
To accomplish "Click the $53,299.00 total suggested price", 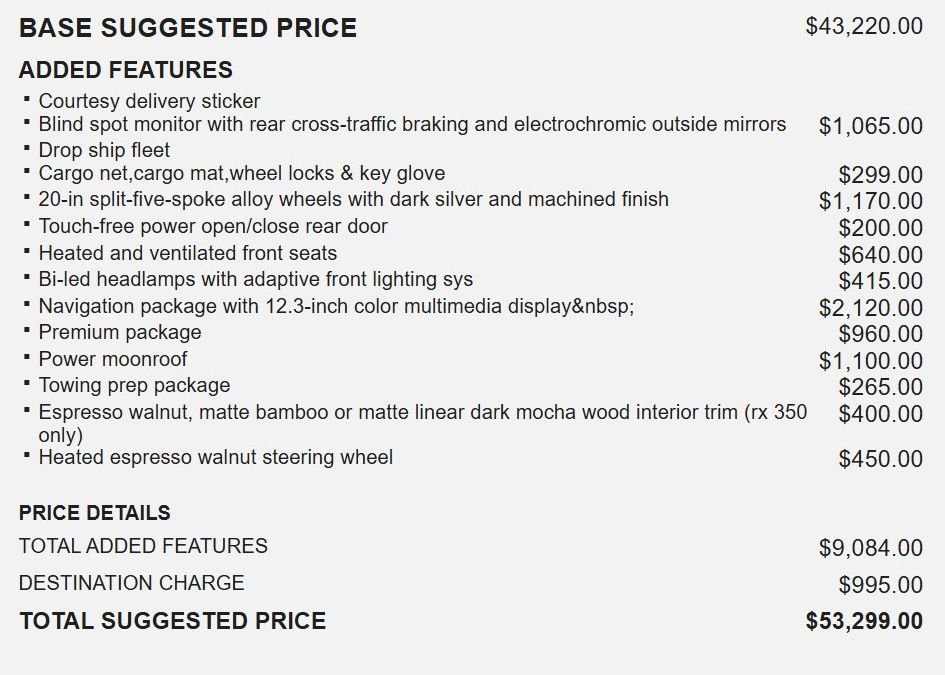I will (864, 621).
